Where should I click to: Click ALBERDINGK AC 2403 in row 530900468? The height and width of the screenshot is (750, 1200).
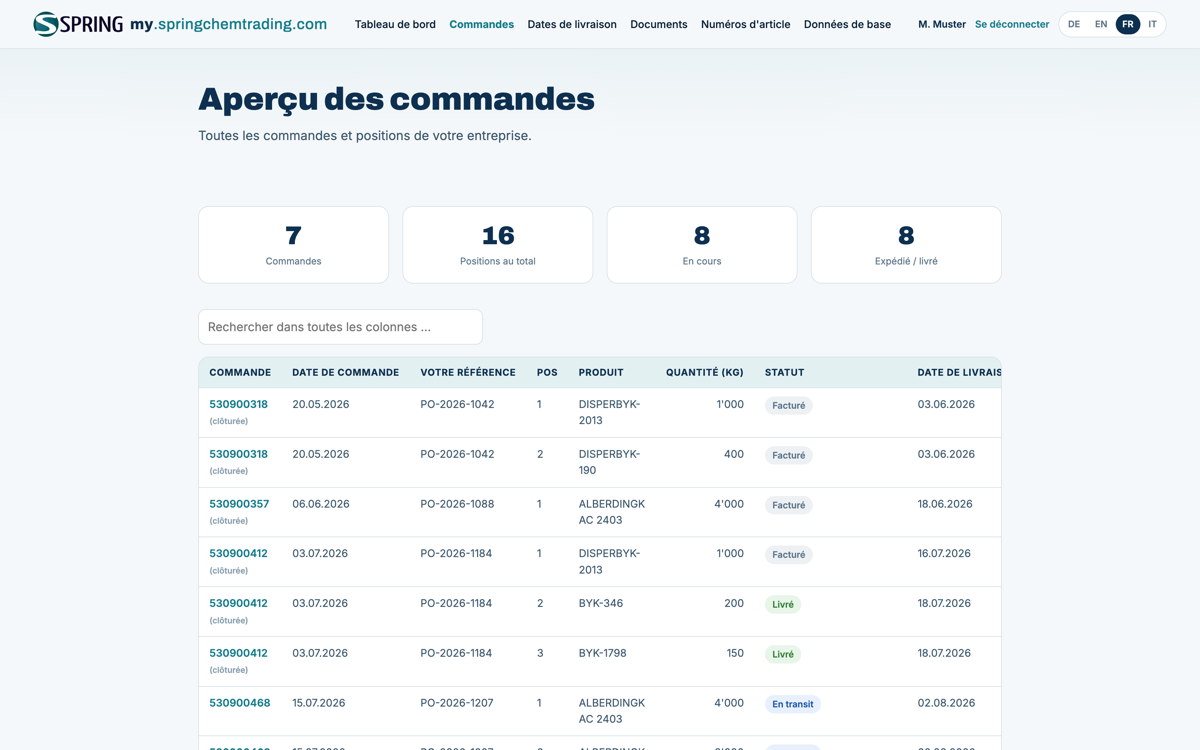pos(612,711)
